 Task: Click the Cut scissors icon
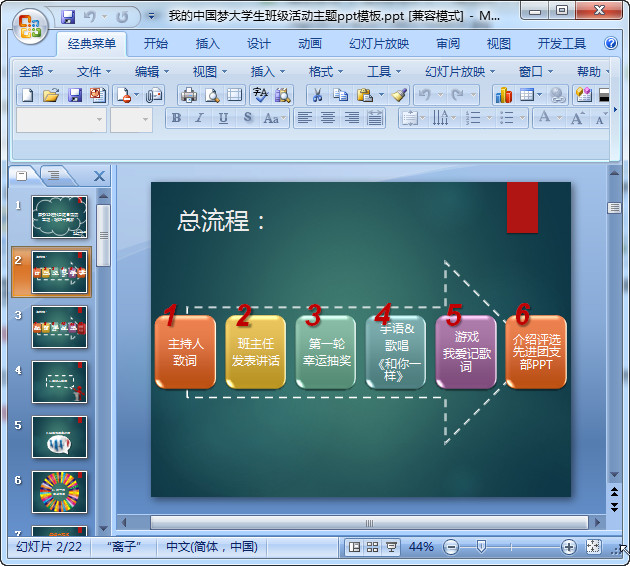point(317,95)
